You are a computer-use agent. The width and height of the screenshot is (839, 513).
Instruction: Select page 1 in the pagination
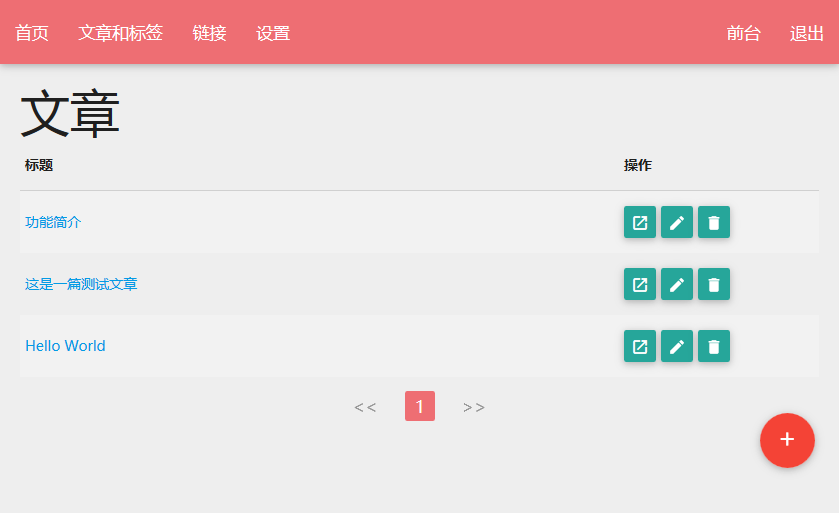[x=420, y=406]
